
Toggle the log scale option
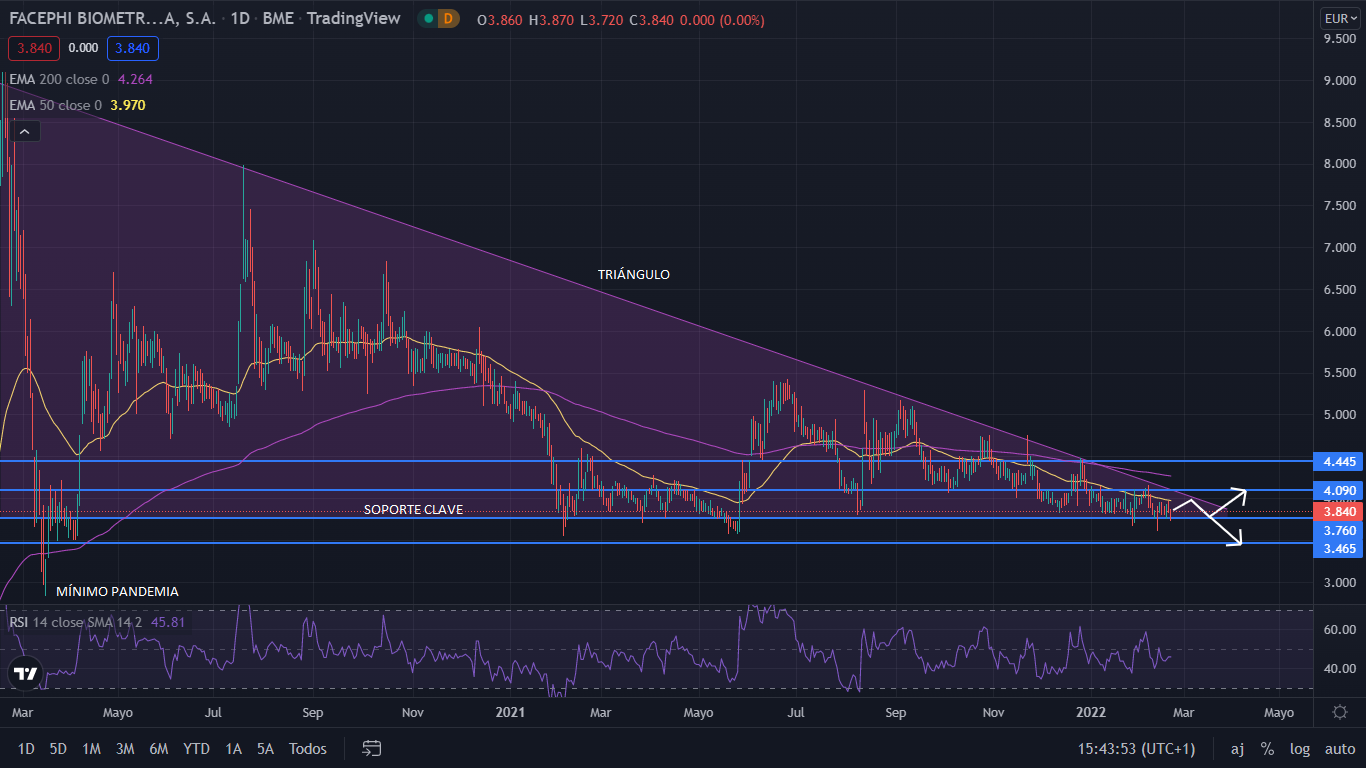click(1299, 748)
